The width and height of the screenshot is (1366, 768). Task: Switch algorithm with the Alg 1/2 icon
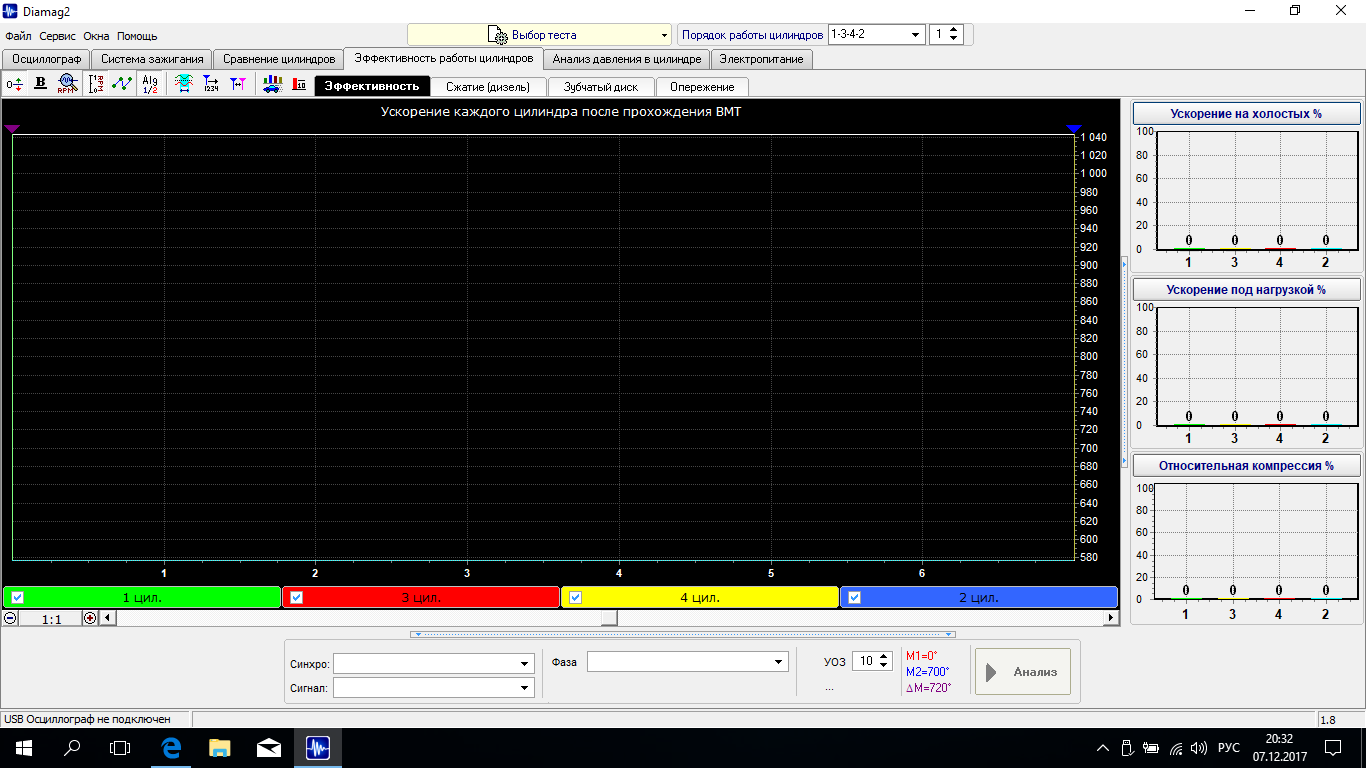pyautogui.click(x=150, y=85)
